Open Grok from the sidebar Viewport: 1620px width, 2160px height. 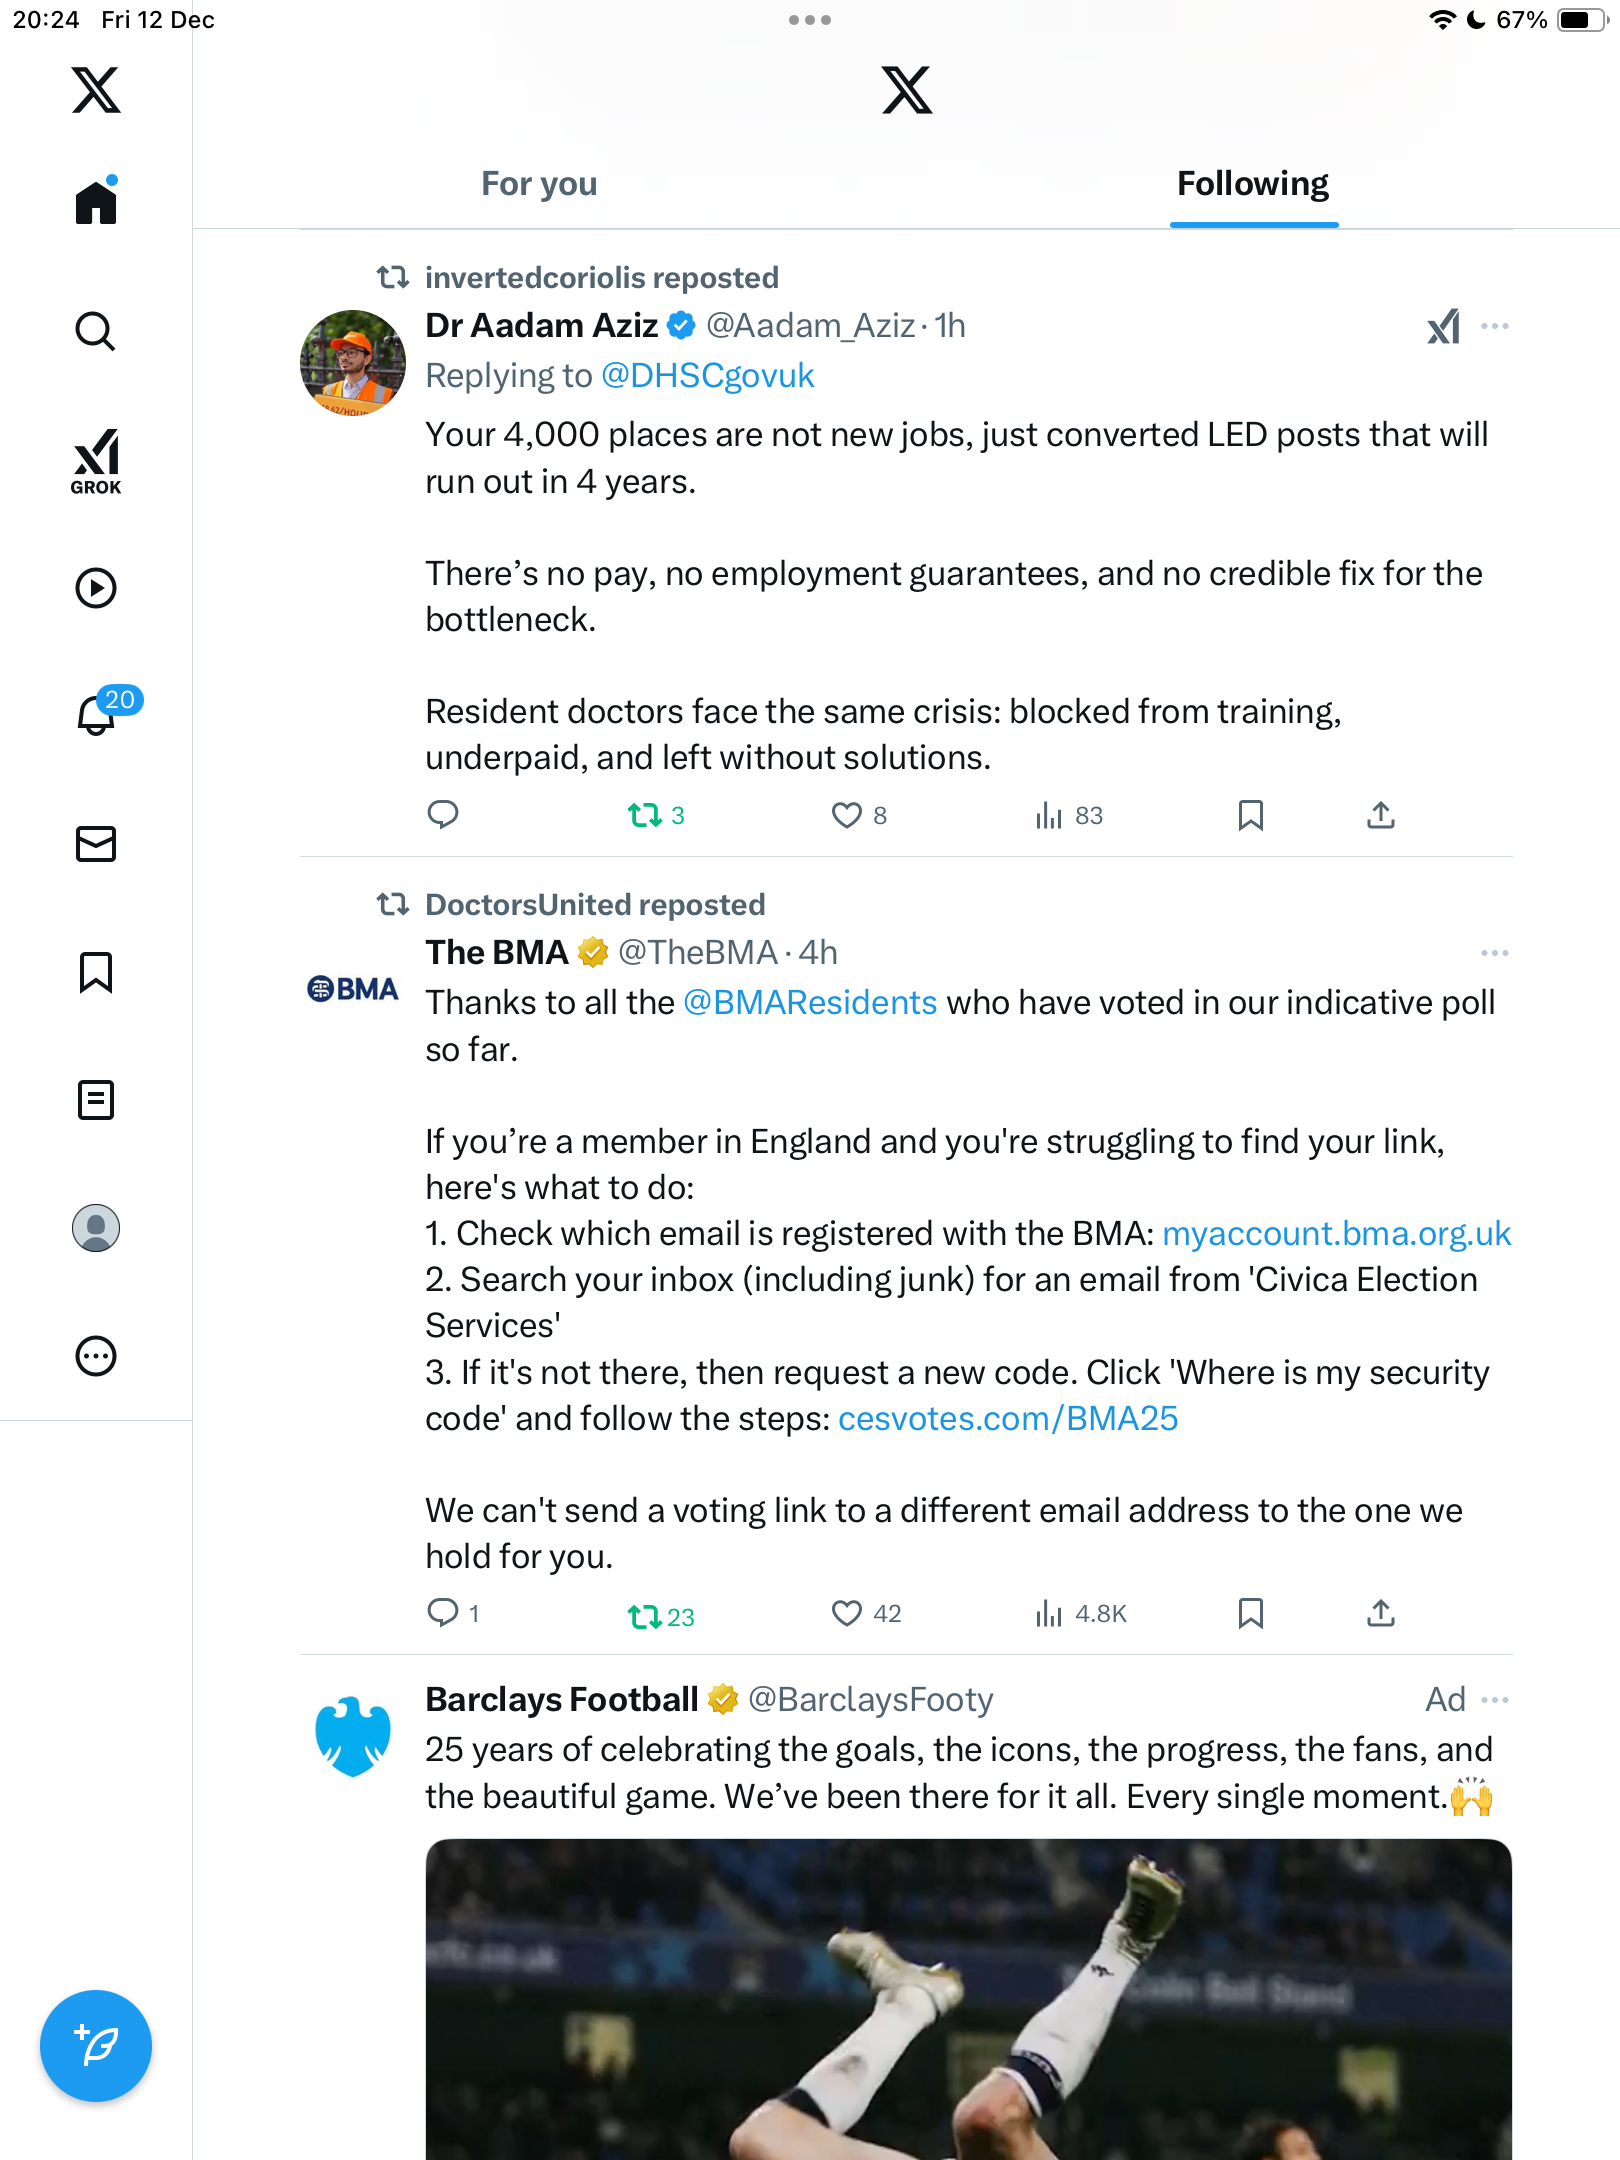96,460
